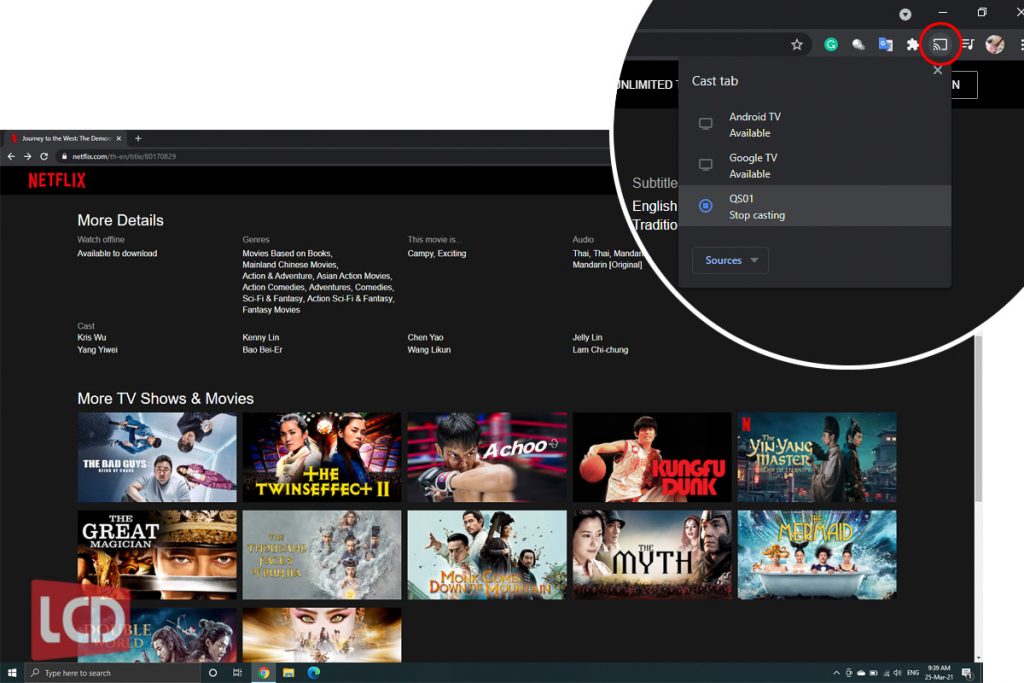Click the Wang Likun cast link
This screenshot has height=683, width=1024.
[429, 350]
